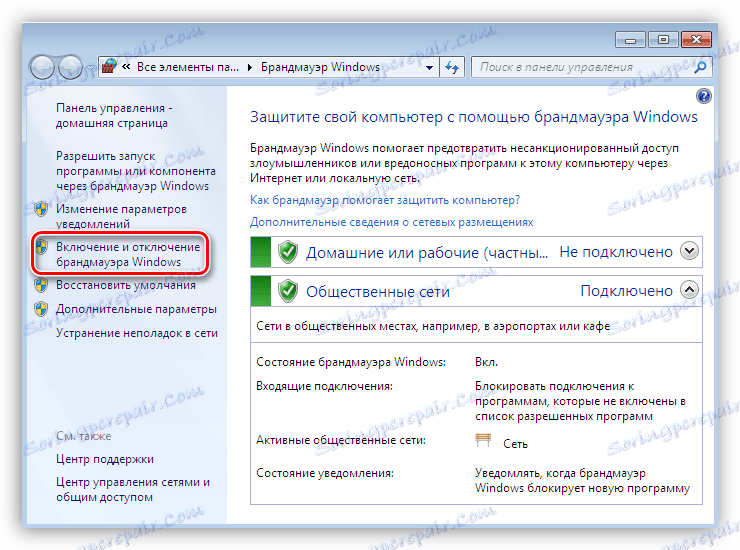Click shield icon beside Изменение параметров уведомлений
The width and height of the screenshot is (740, 550).
coord(41,209)
